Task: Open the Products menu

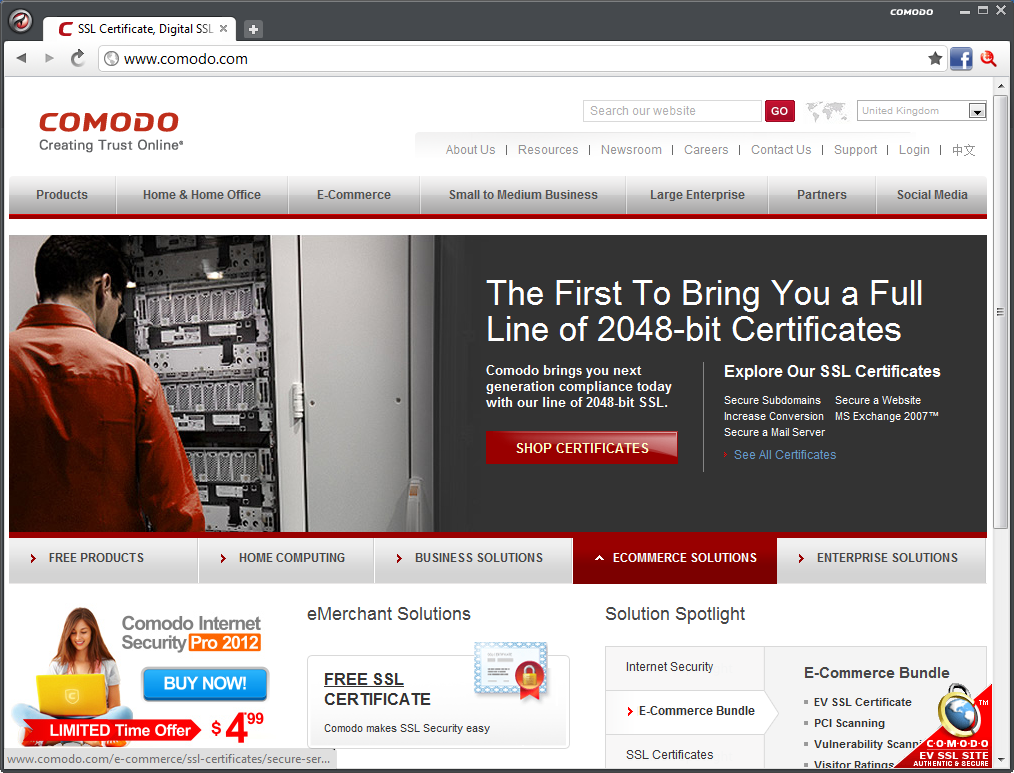Action: tap(62, 195)
